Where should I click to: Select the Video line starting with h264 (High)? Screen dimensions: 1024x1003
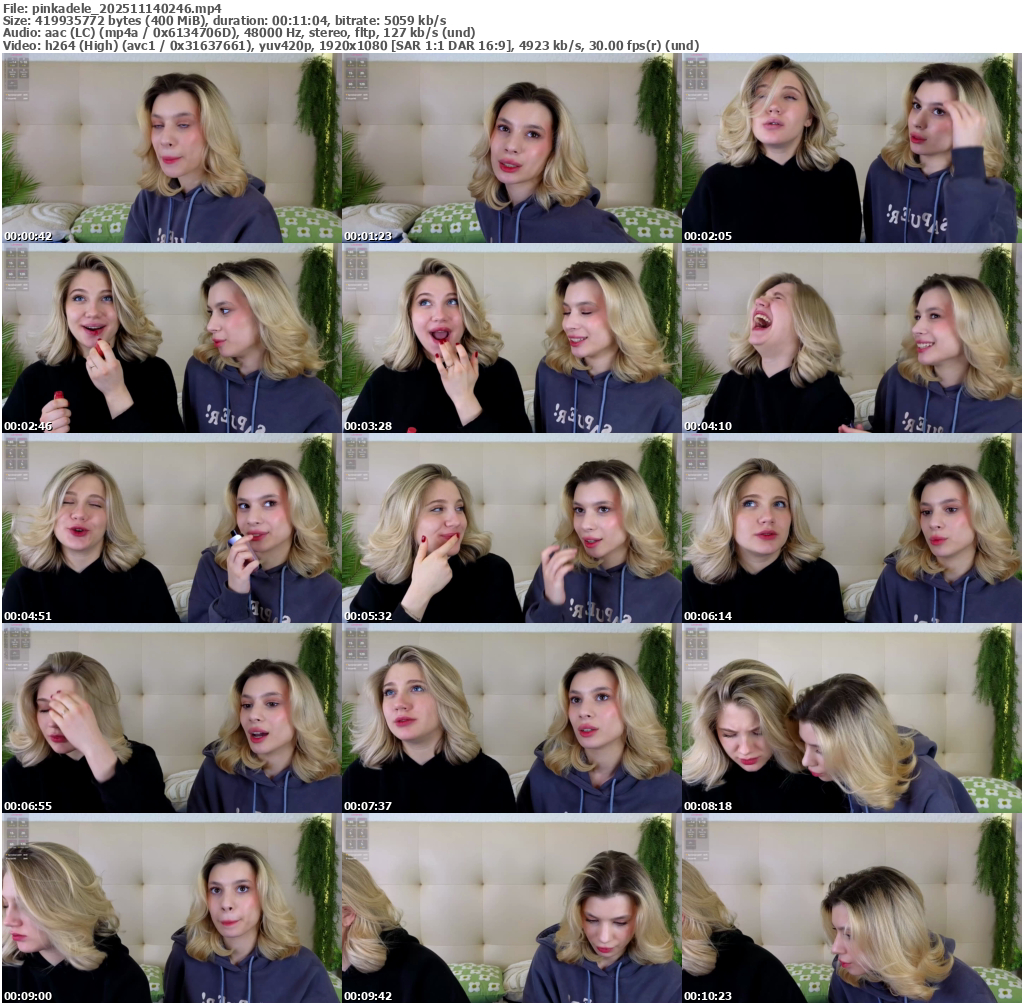[x=351, y=45]
